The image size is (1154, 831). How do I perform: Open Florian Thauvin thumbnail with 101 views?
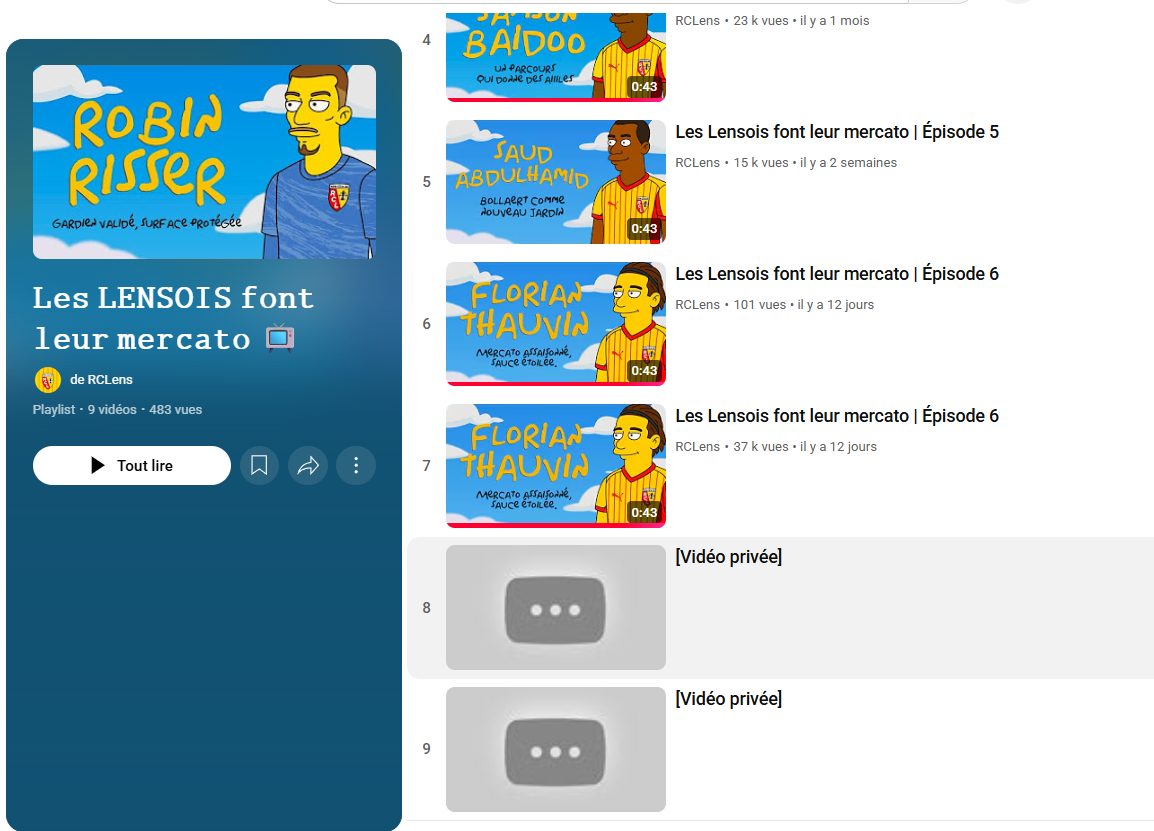click(556, 324)
